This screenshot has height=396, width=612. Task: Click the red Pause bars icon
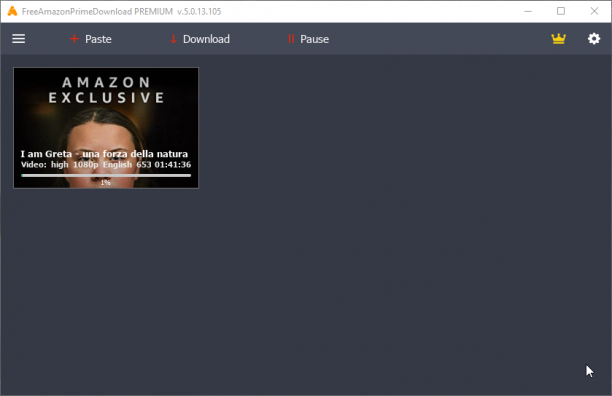tap(291, 39)
